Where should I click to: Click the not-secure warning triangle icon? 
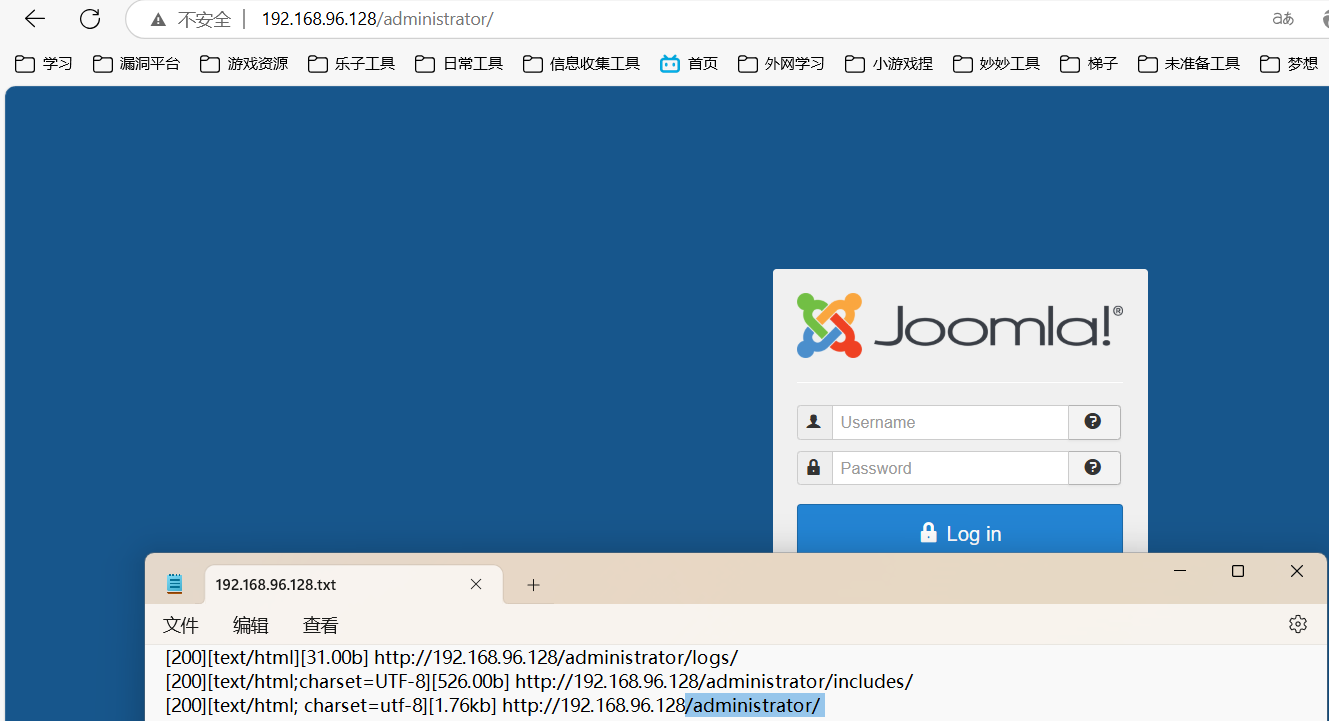point(158,20)
